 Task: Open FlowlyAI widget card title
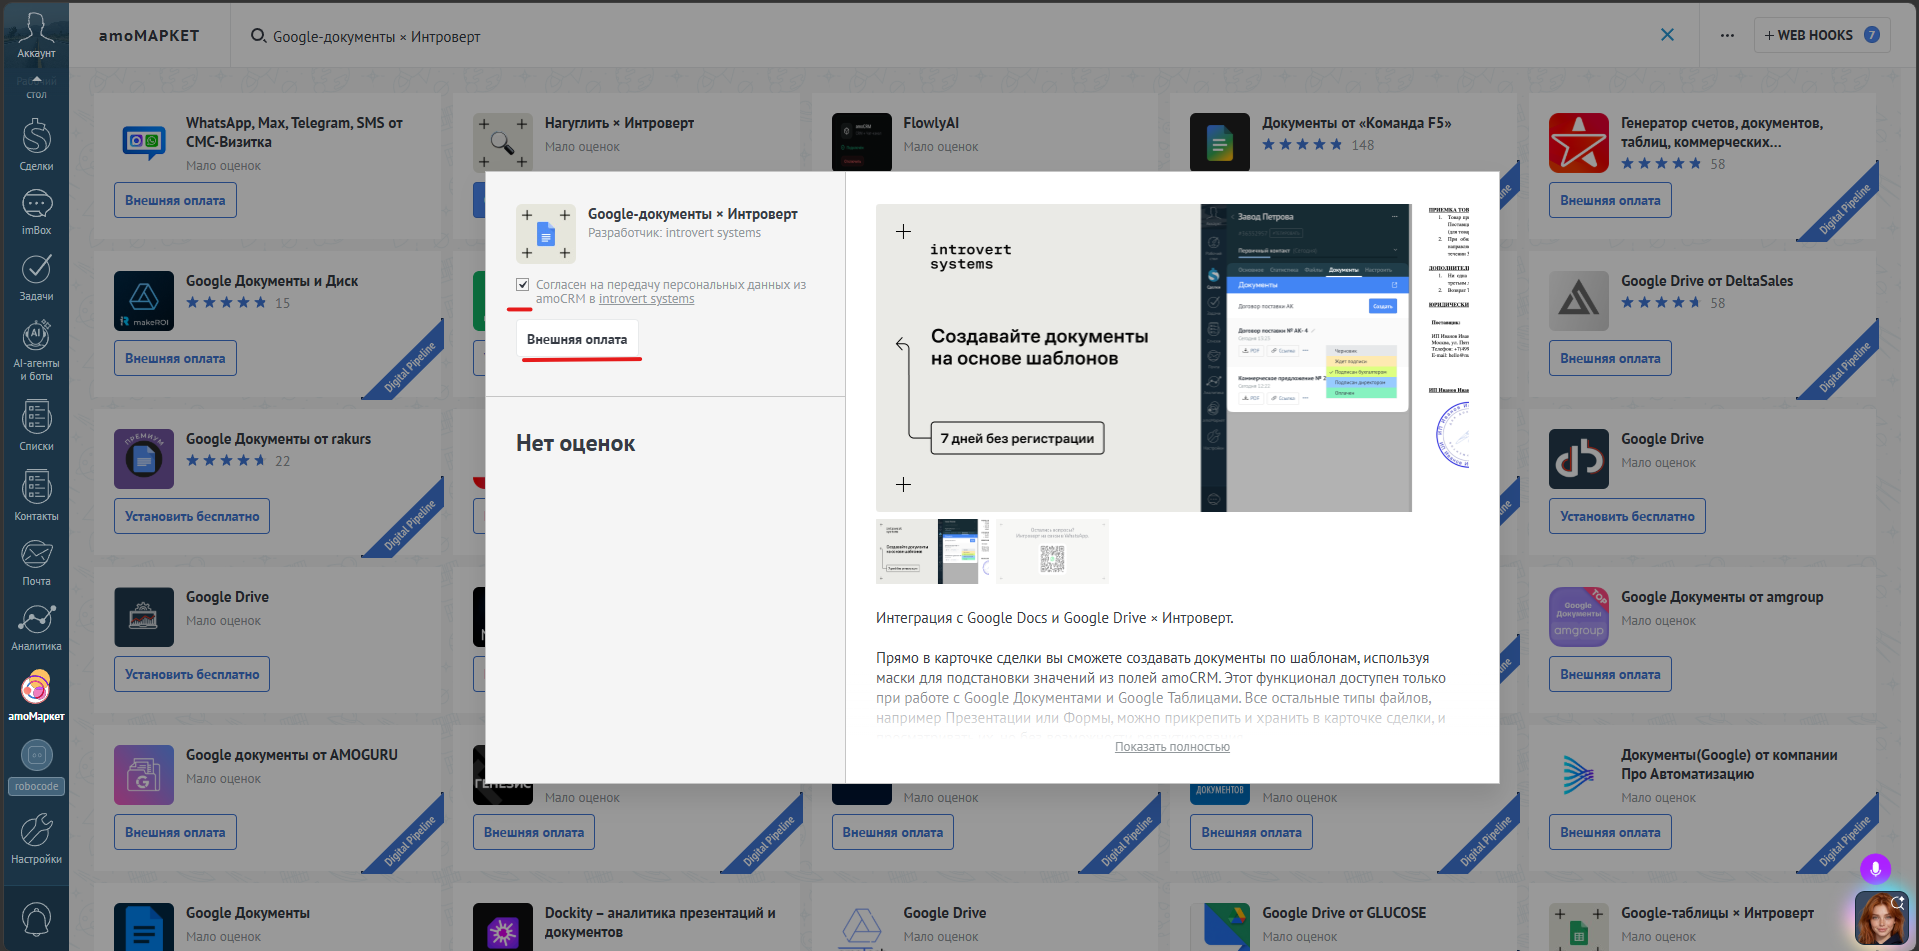pyautogui.click(x=931, y=123)
